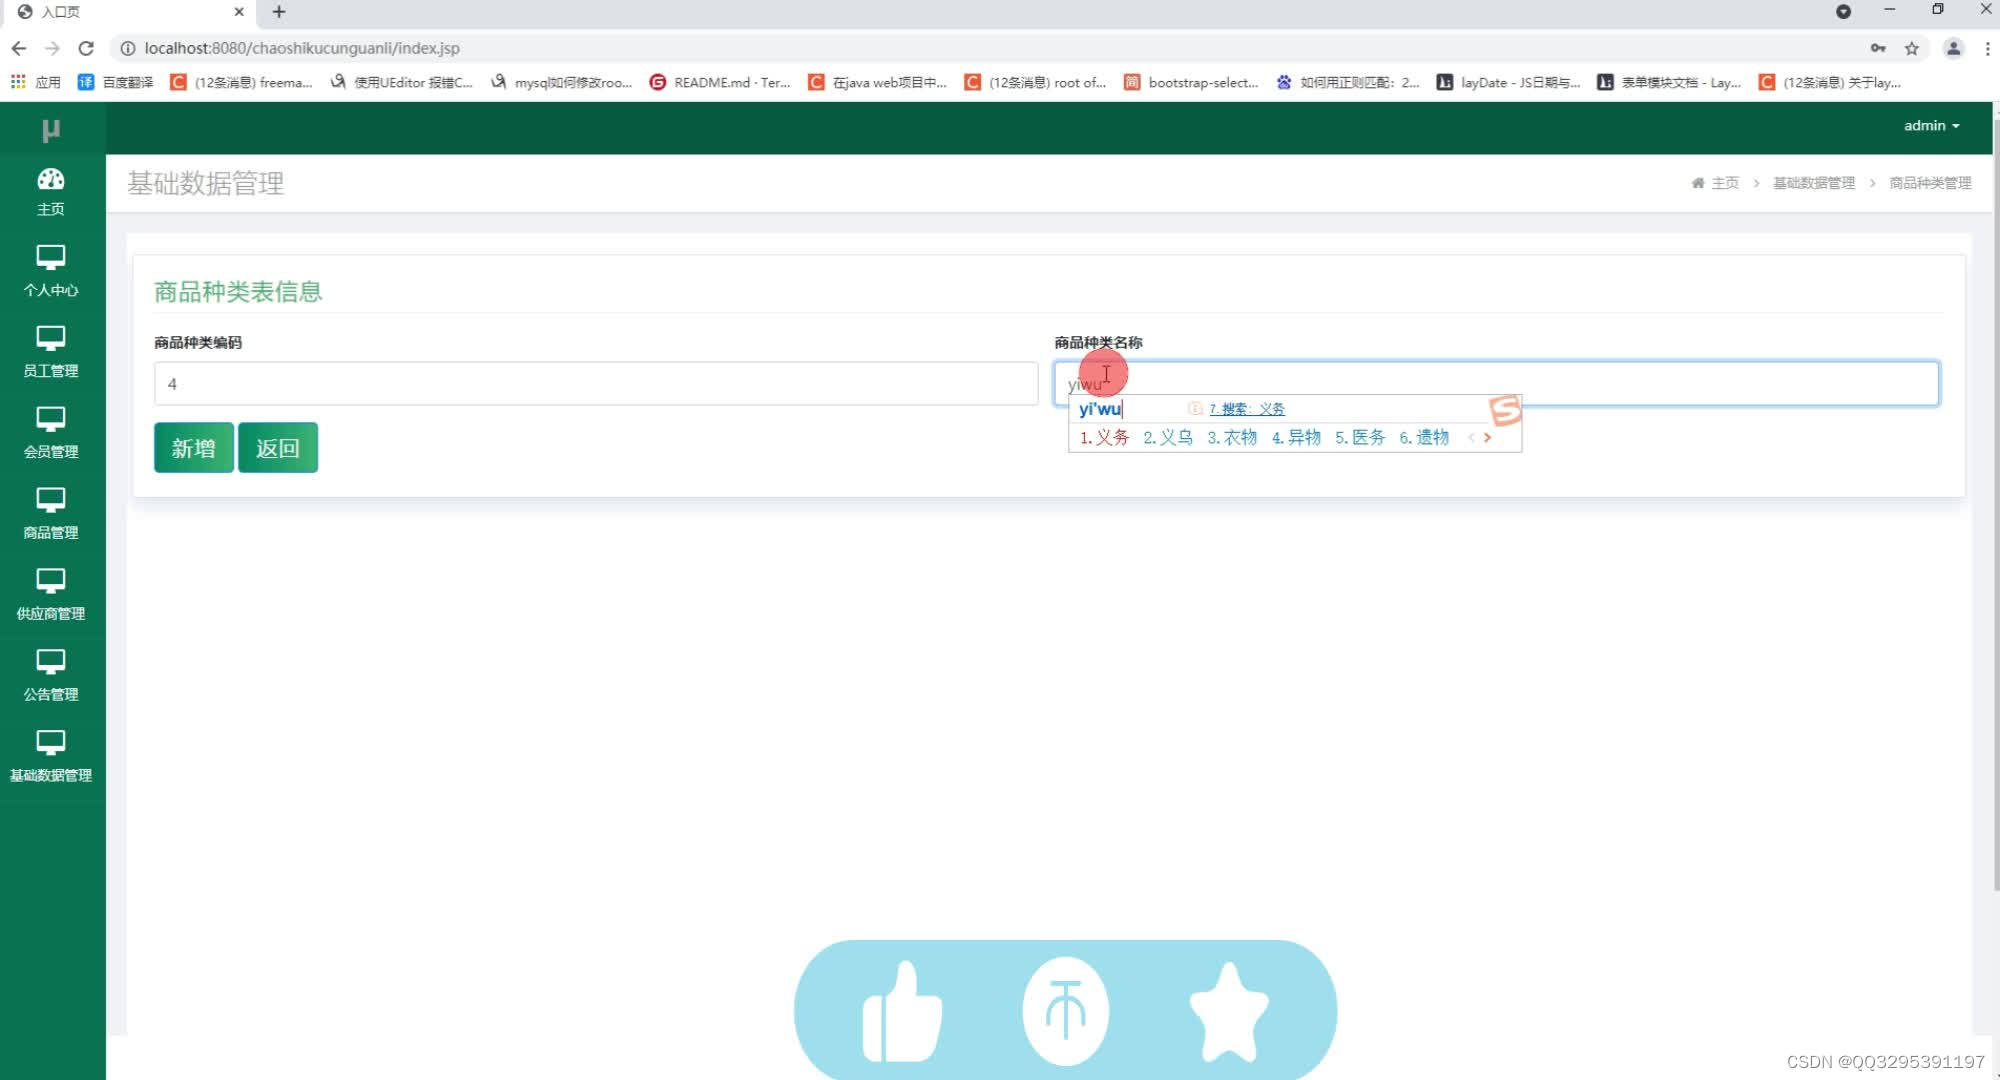Open 会员管理 in the sidebar
The image size is (2000, 1080).
(51, 433)
